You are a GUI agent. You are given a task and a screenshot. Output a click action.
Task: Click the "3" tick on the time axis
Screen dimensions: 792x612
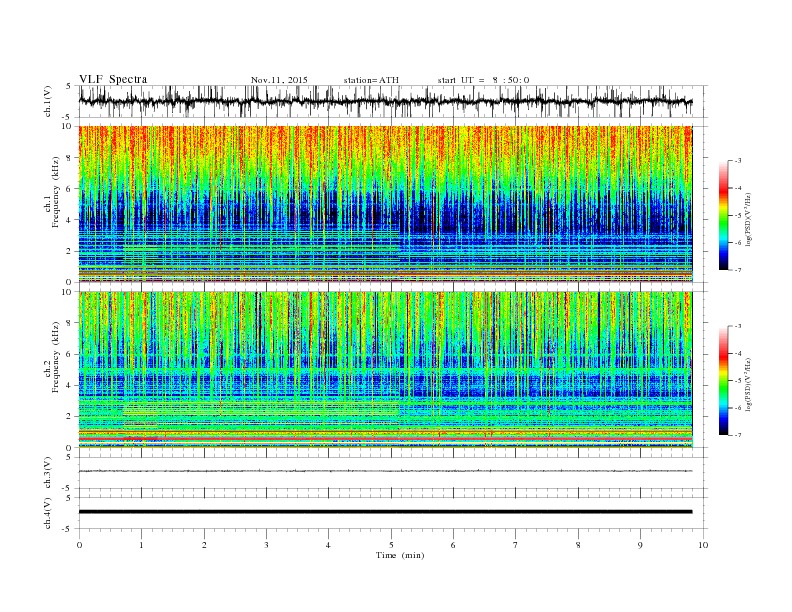point(266,545)
